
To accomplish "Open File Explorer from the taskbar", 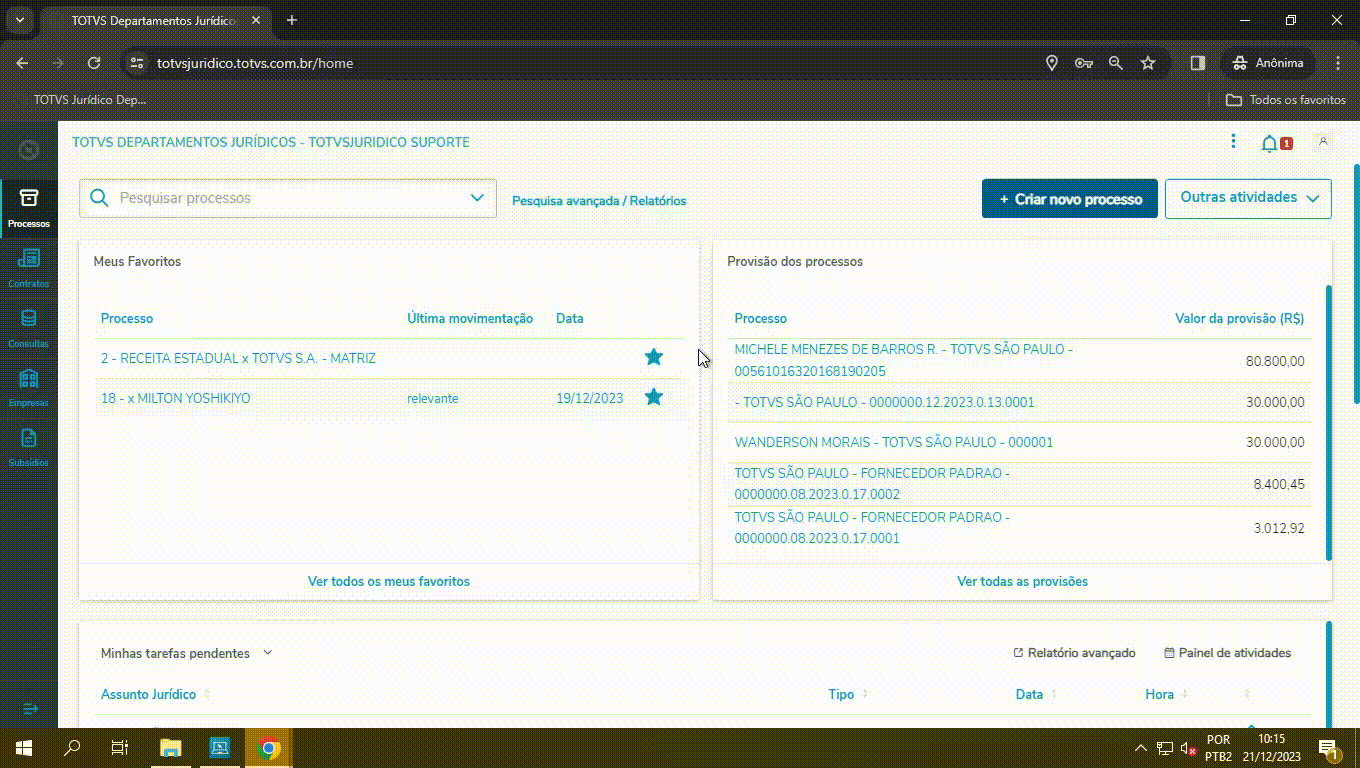I will click(x=171, y=748).
